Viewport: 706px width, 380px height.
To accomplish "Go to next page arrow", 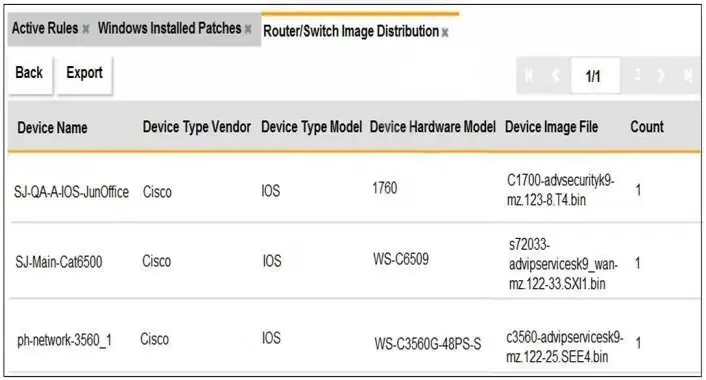I will 661,75.
